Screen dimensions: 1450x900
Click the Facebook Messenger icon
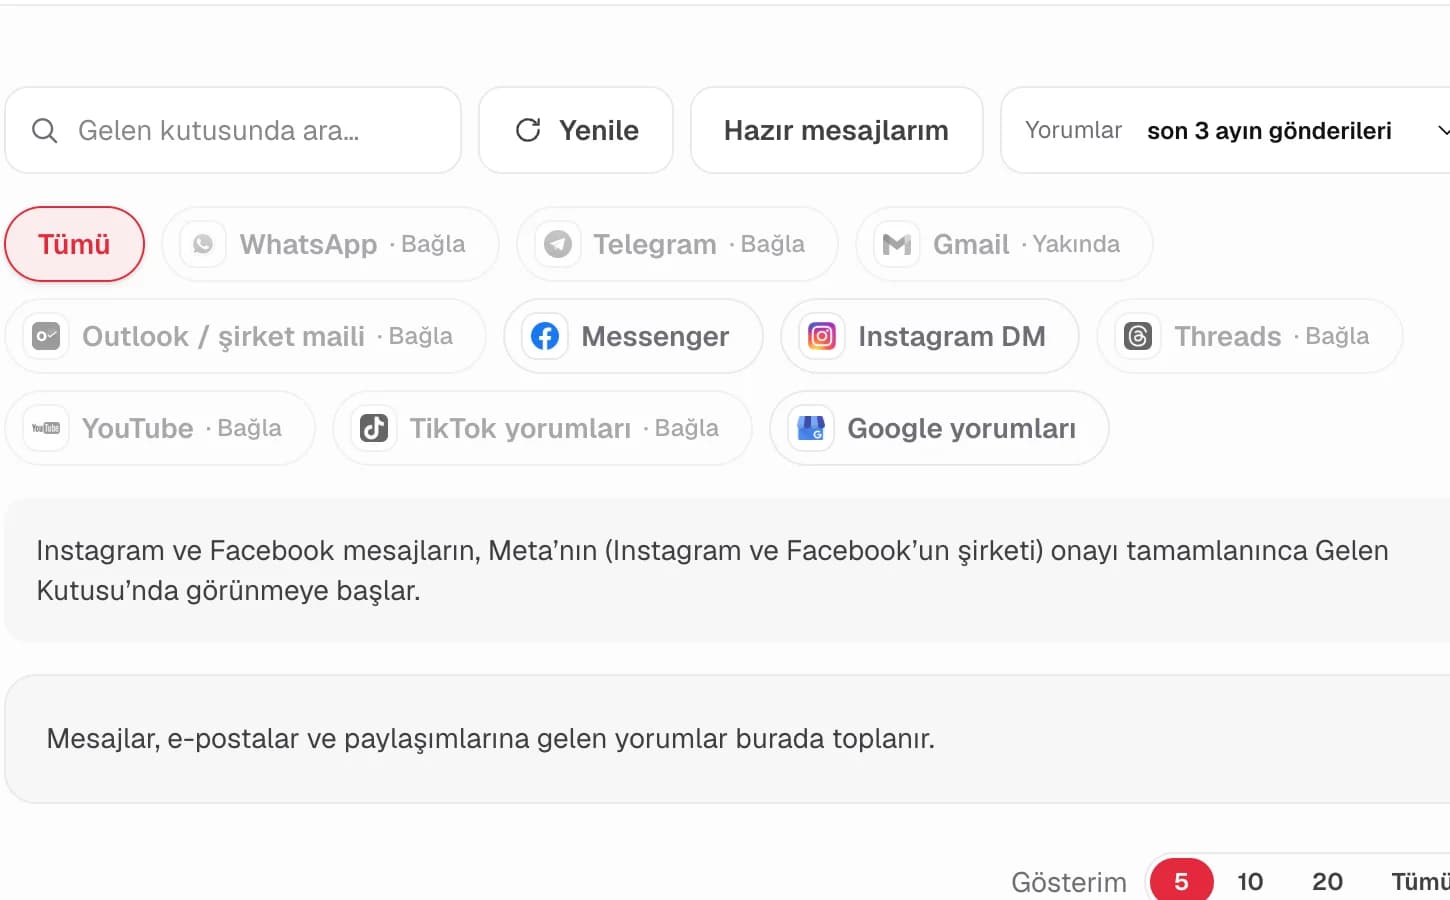pos(545,336)
